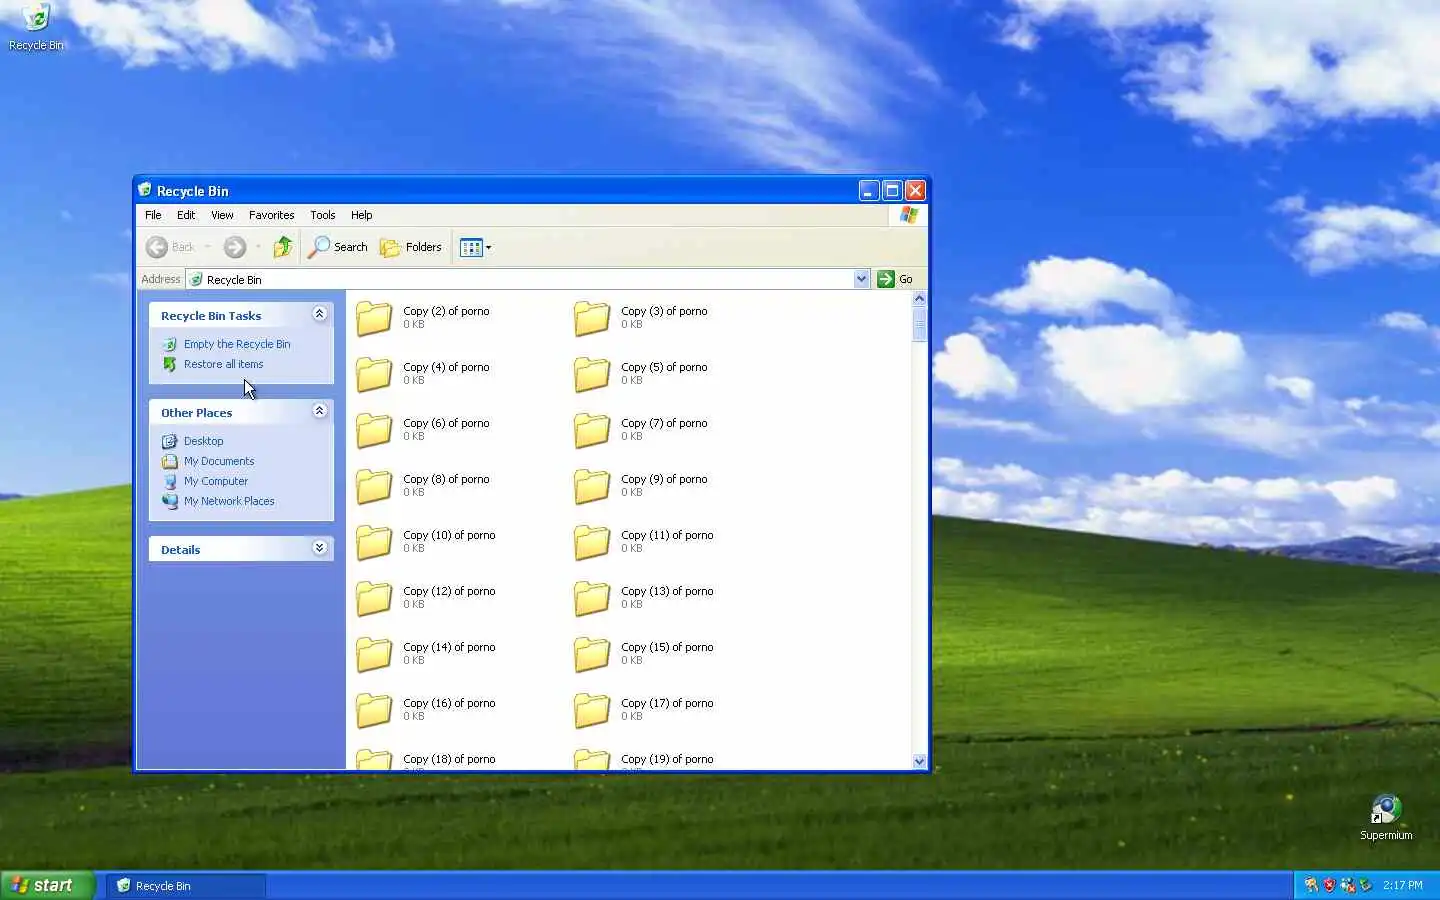Viewport: 1440px width, 900px height.
Task: Click the Go button
Action: [x=895, y=279]
